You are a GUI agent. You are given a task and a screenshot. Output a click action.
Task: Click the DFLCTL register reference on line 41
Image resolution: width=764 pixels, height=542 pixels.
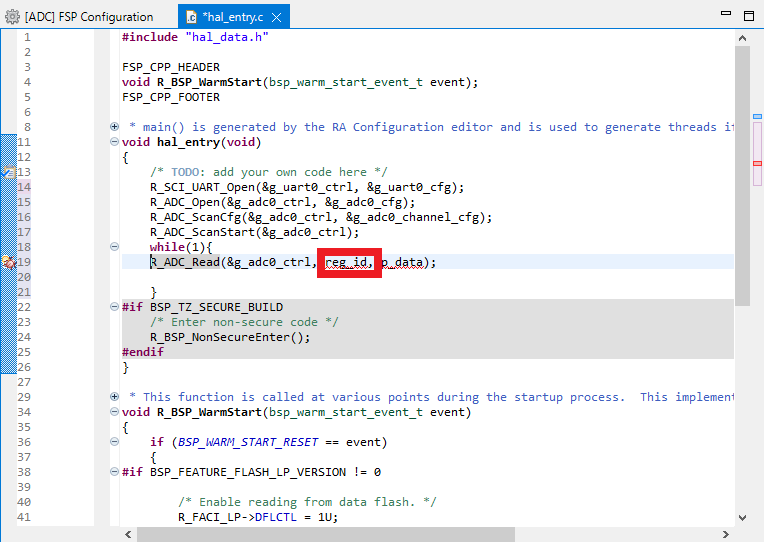[x=276, y=517]
